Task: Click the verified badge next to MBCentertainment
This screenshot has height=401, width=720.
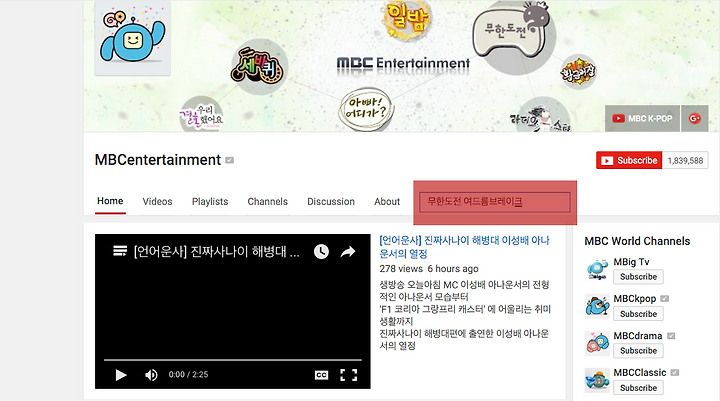Action: click(230, 160)
